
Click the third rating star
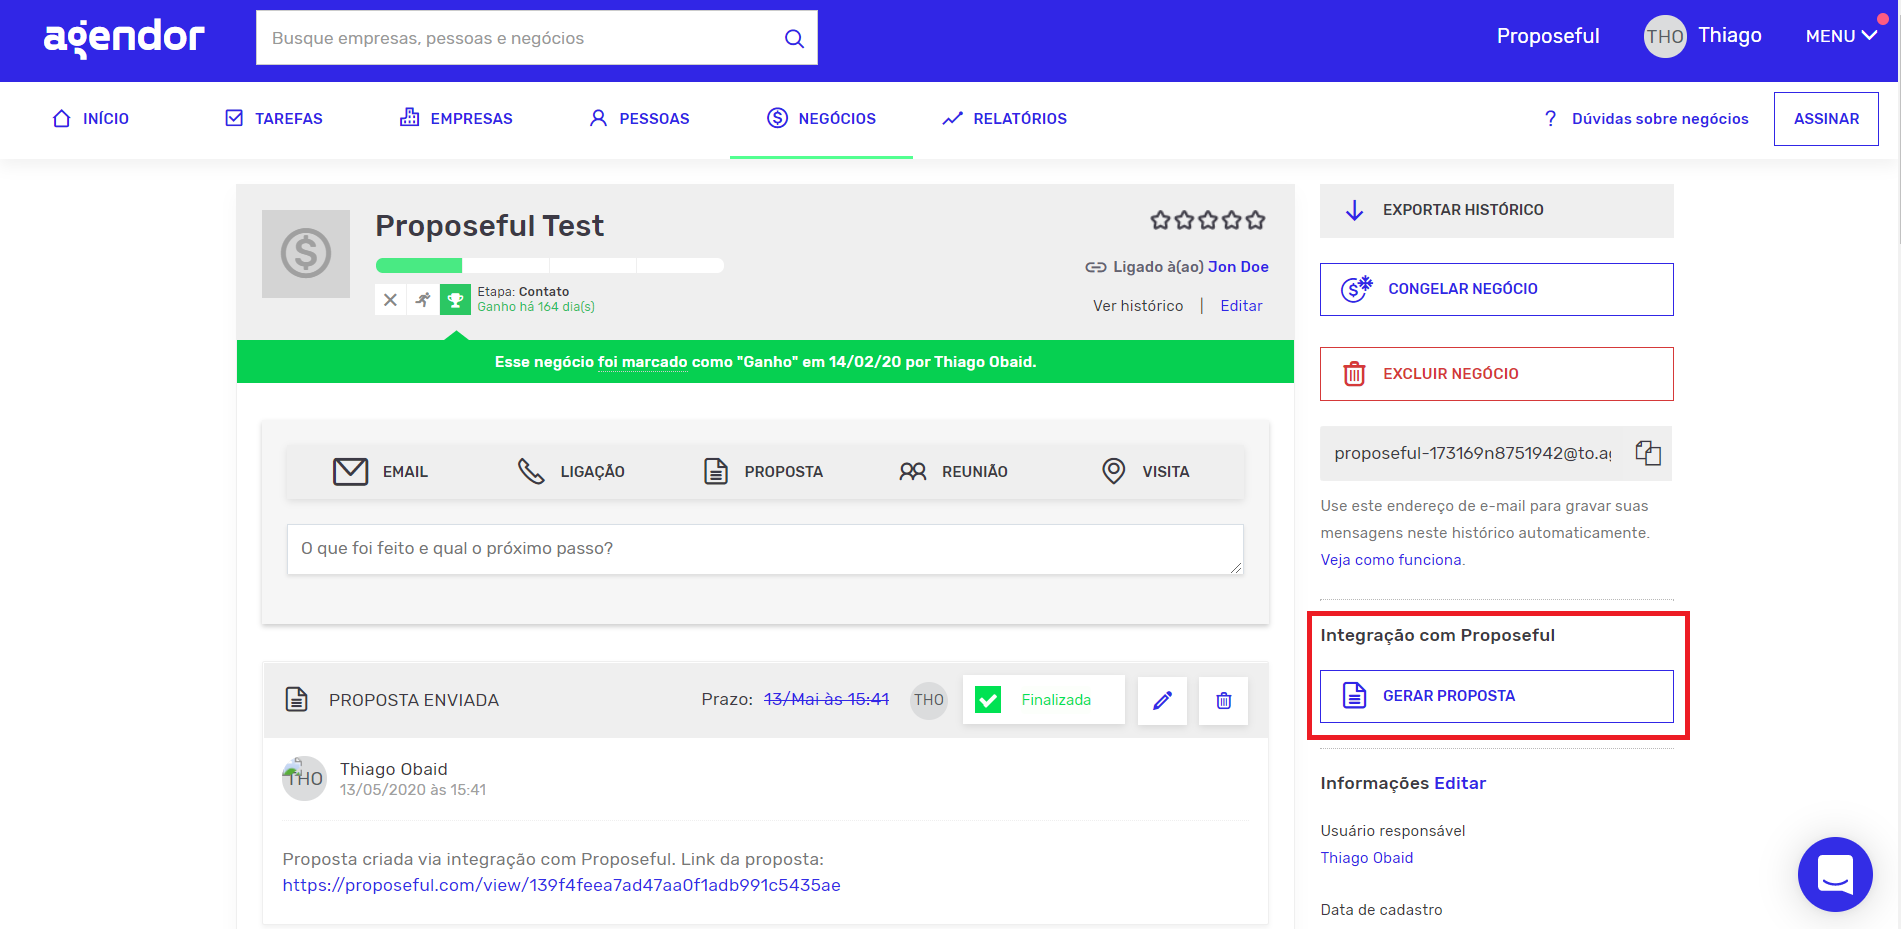[x=1208, y=220]
